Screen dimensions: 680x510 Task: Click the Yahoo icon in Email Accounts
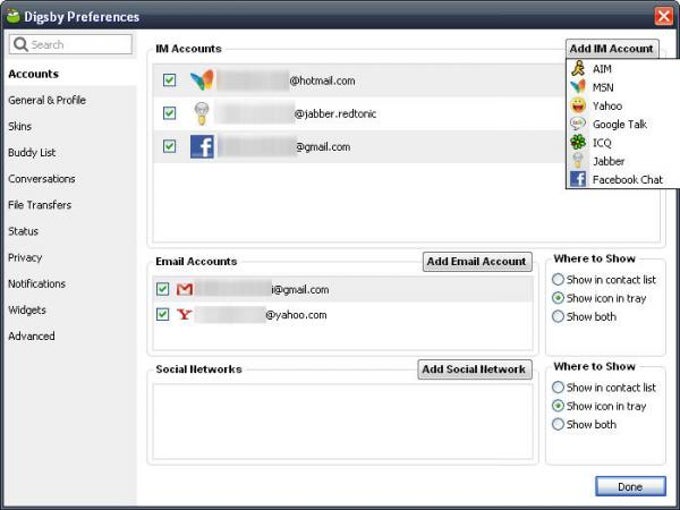[x=184, y=314]
